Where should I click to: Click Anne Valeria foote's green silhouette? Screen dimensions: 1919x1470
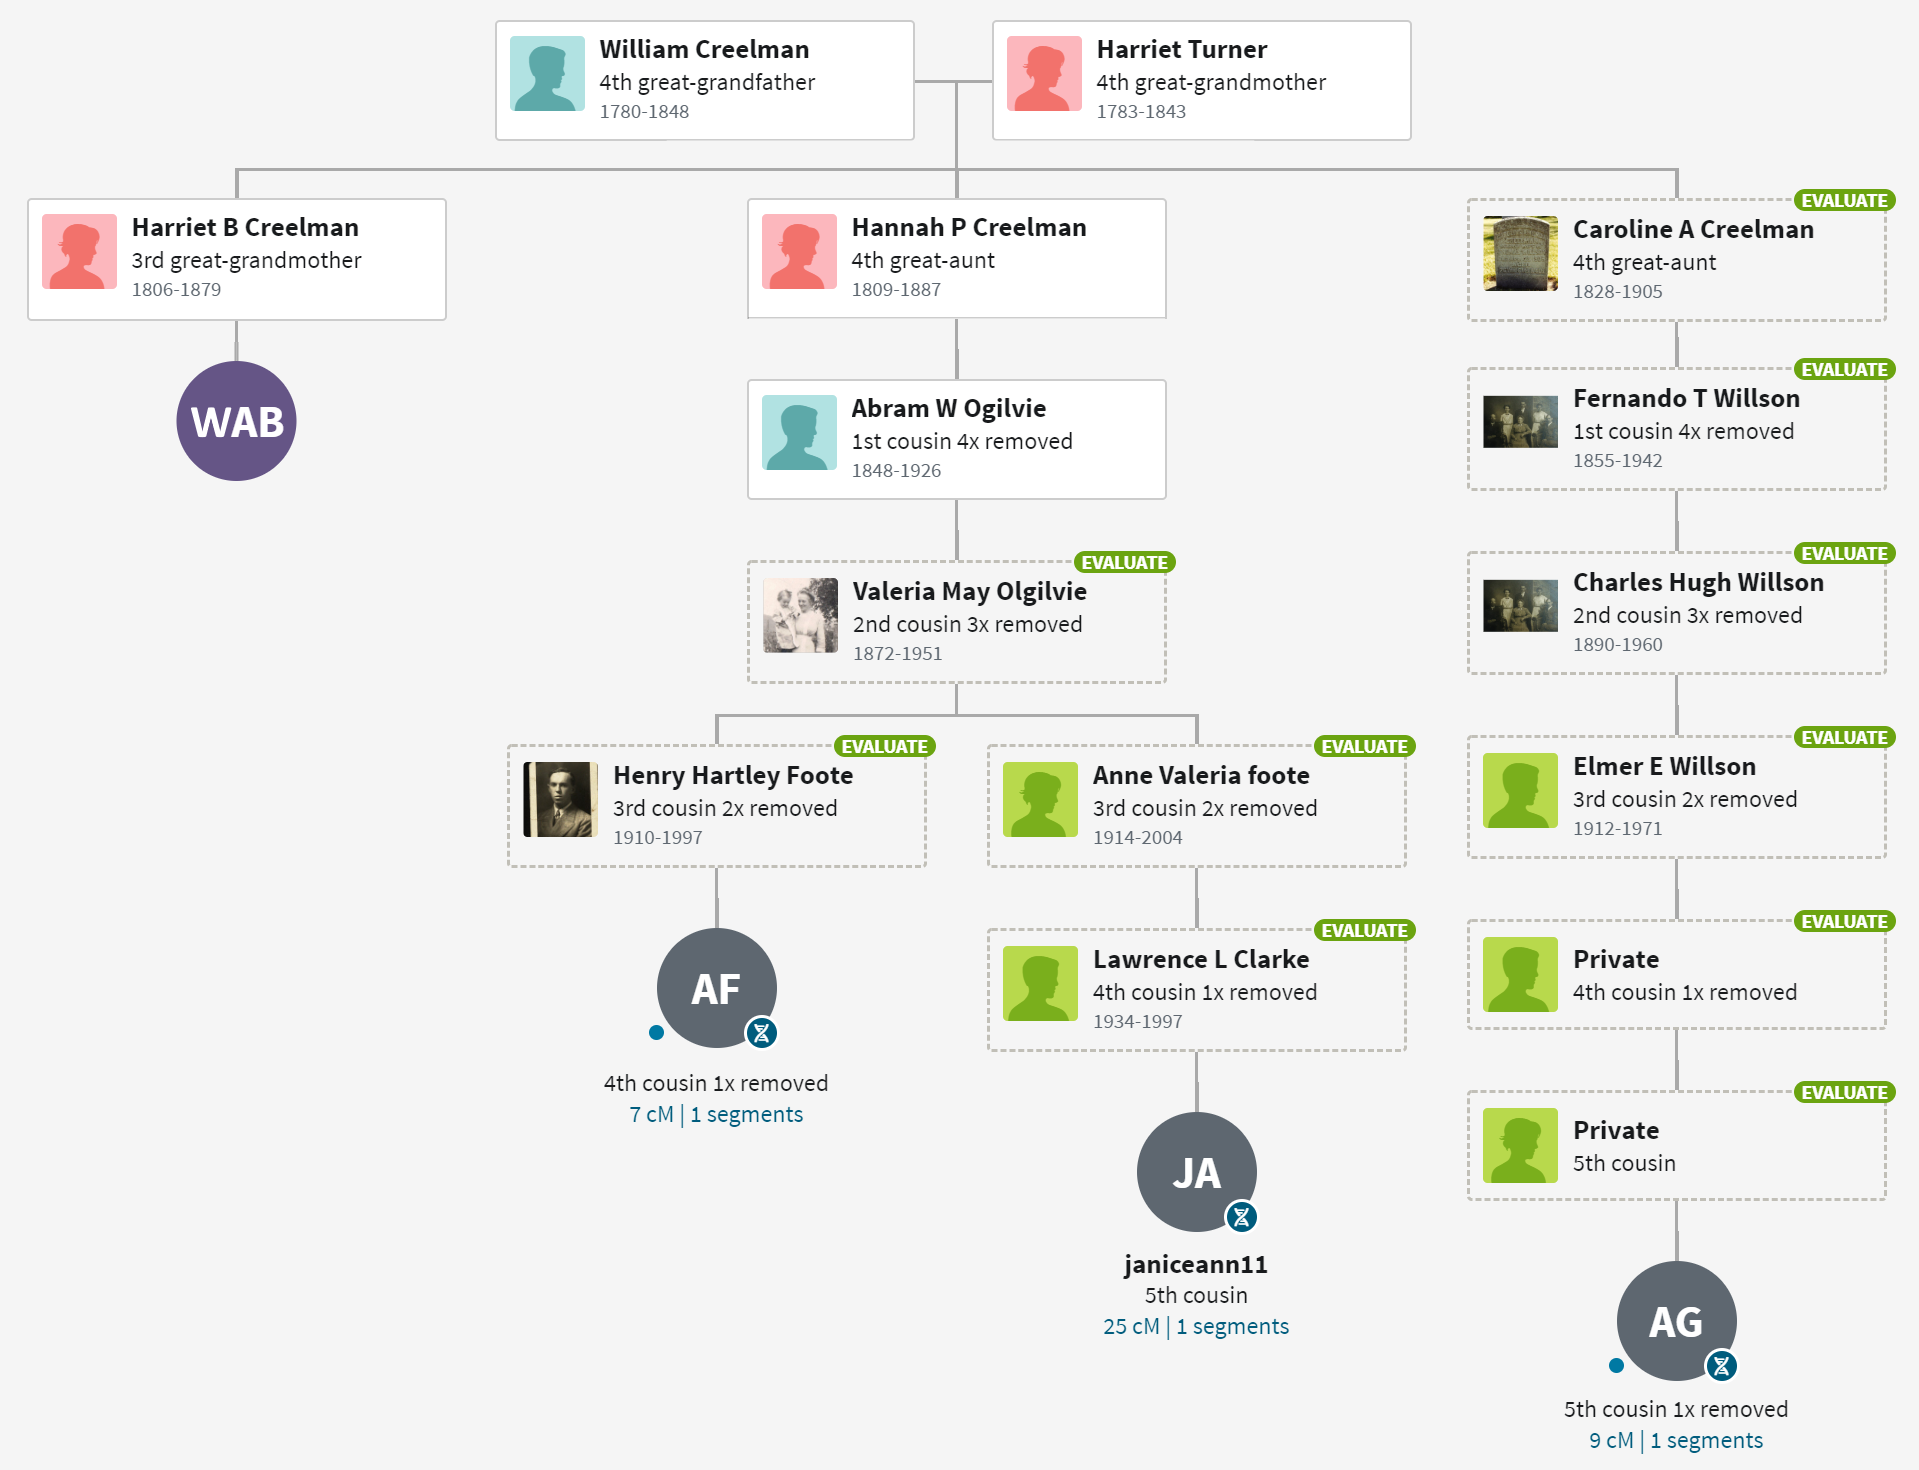[x=1040, y=800]
